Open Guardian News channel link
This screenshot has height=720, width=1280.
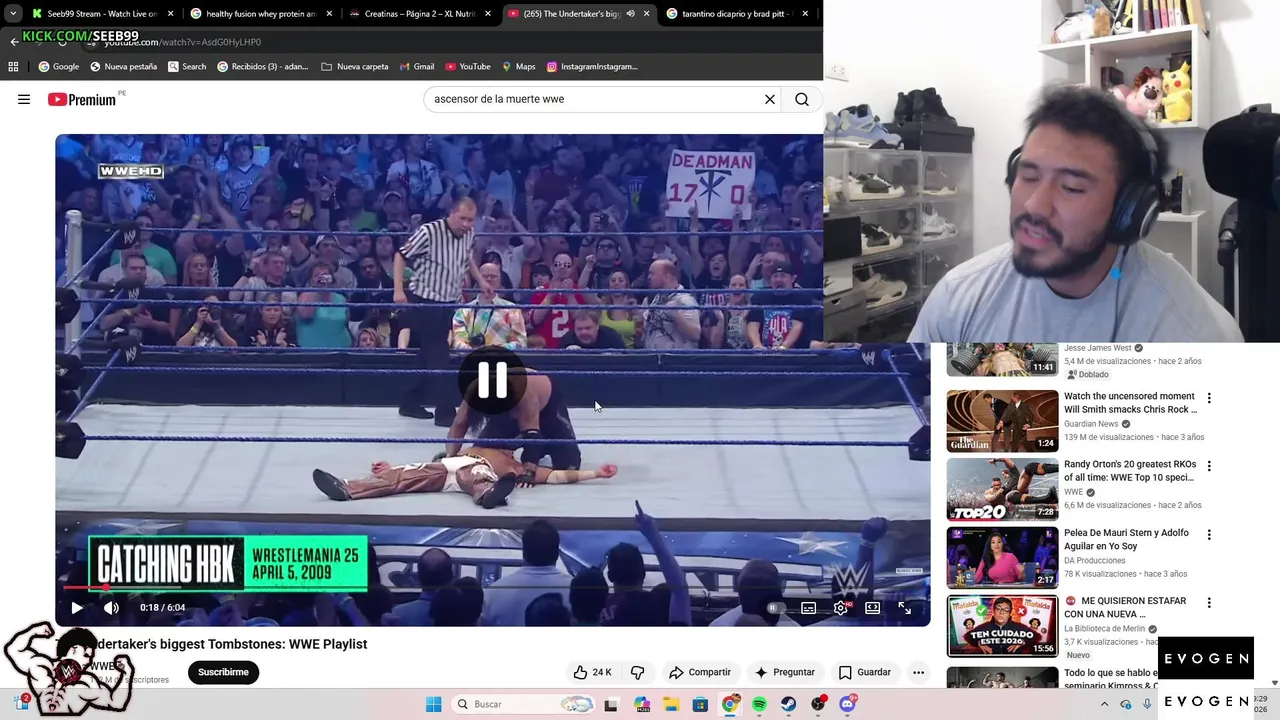pyautogui.click(x=1091, y=424)
